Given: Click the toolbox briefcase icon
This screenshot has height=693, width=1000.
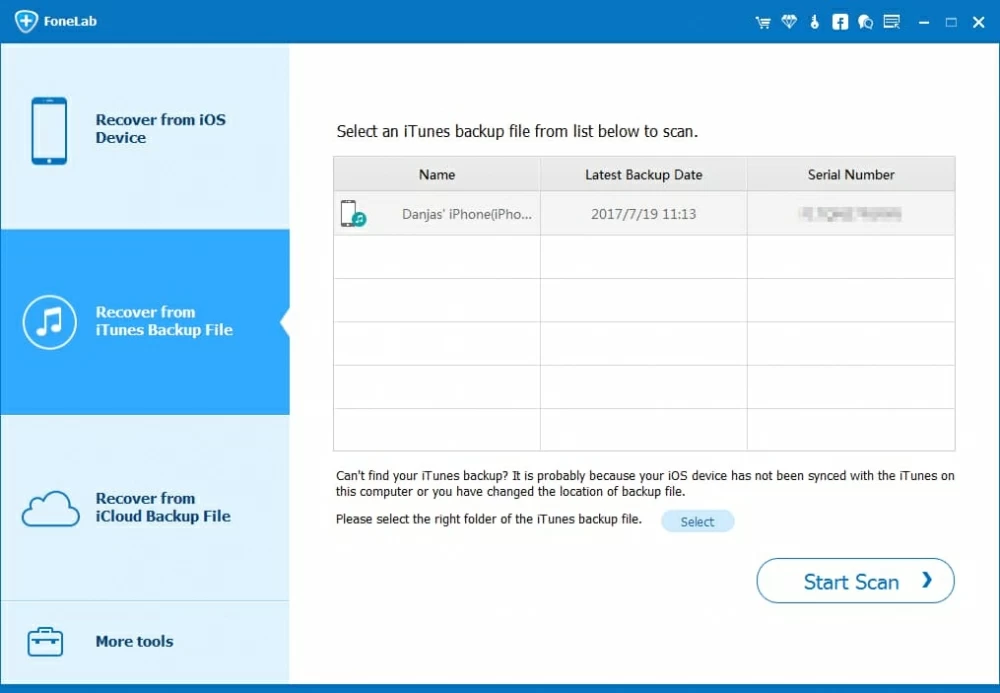Looking at the screenshot, I should (x=45, y=641).
